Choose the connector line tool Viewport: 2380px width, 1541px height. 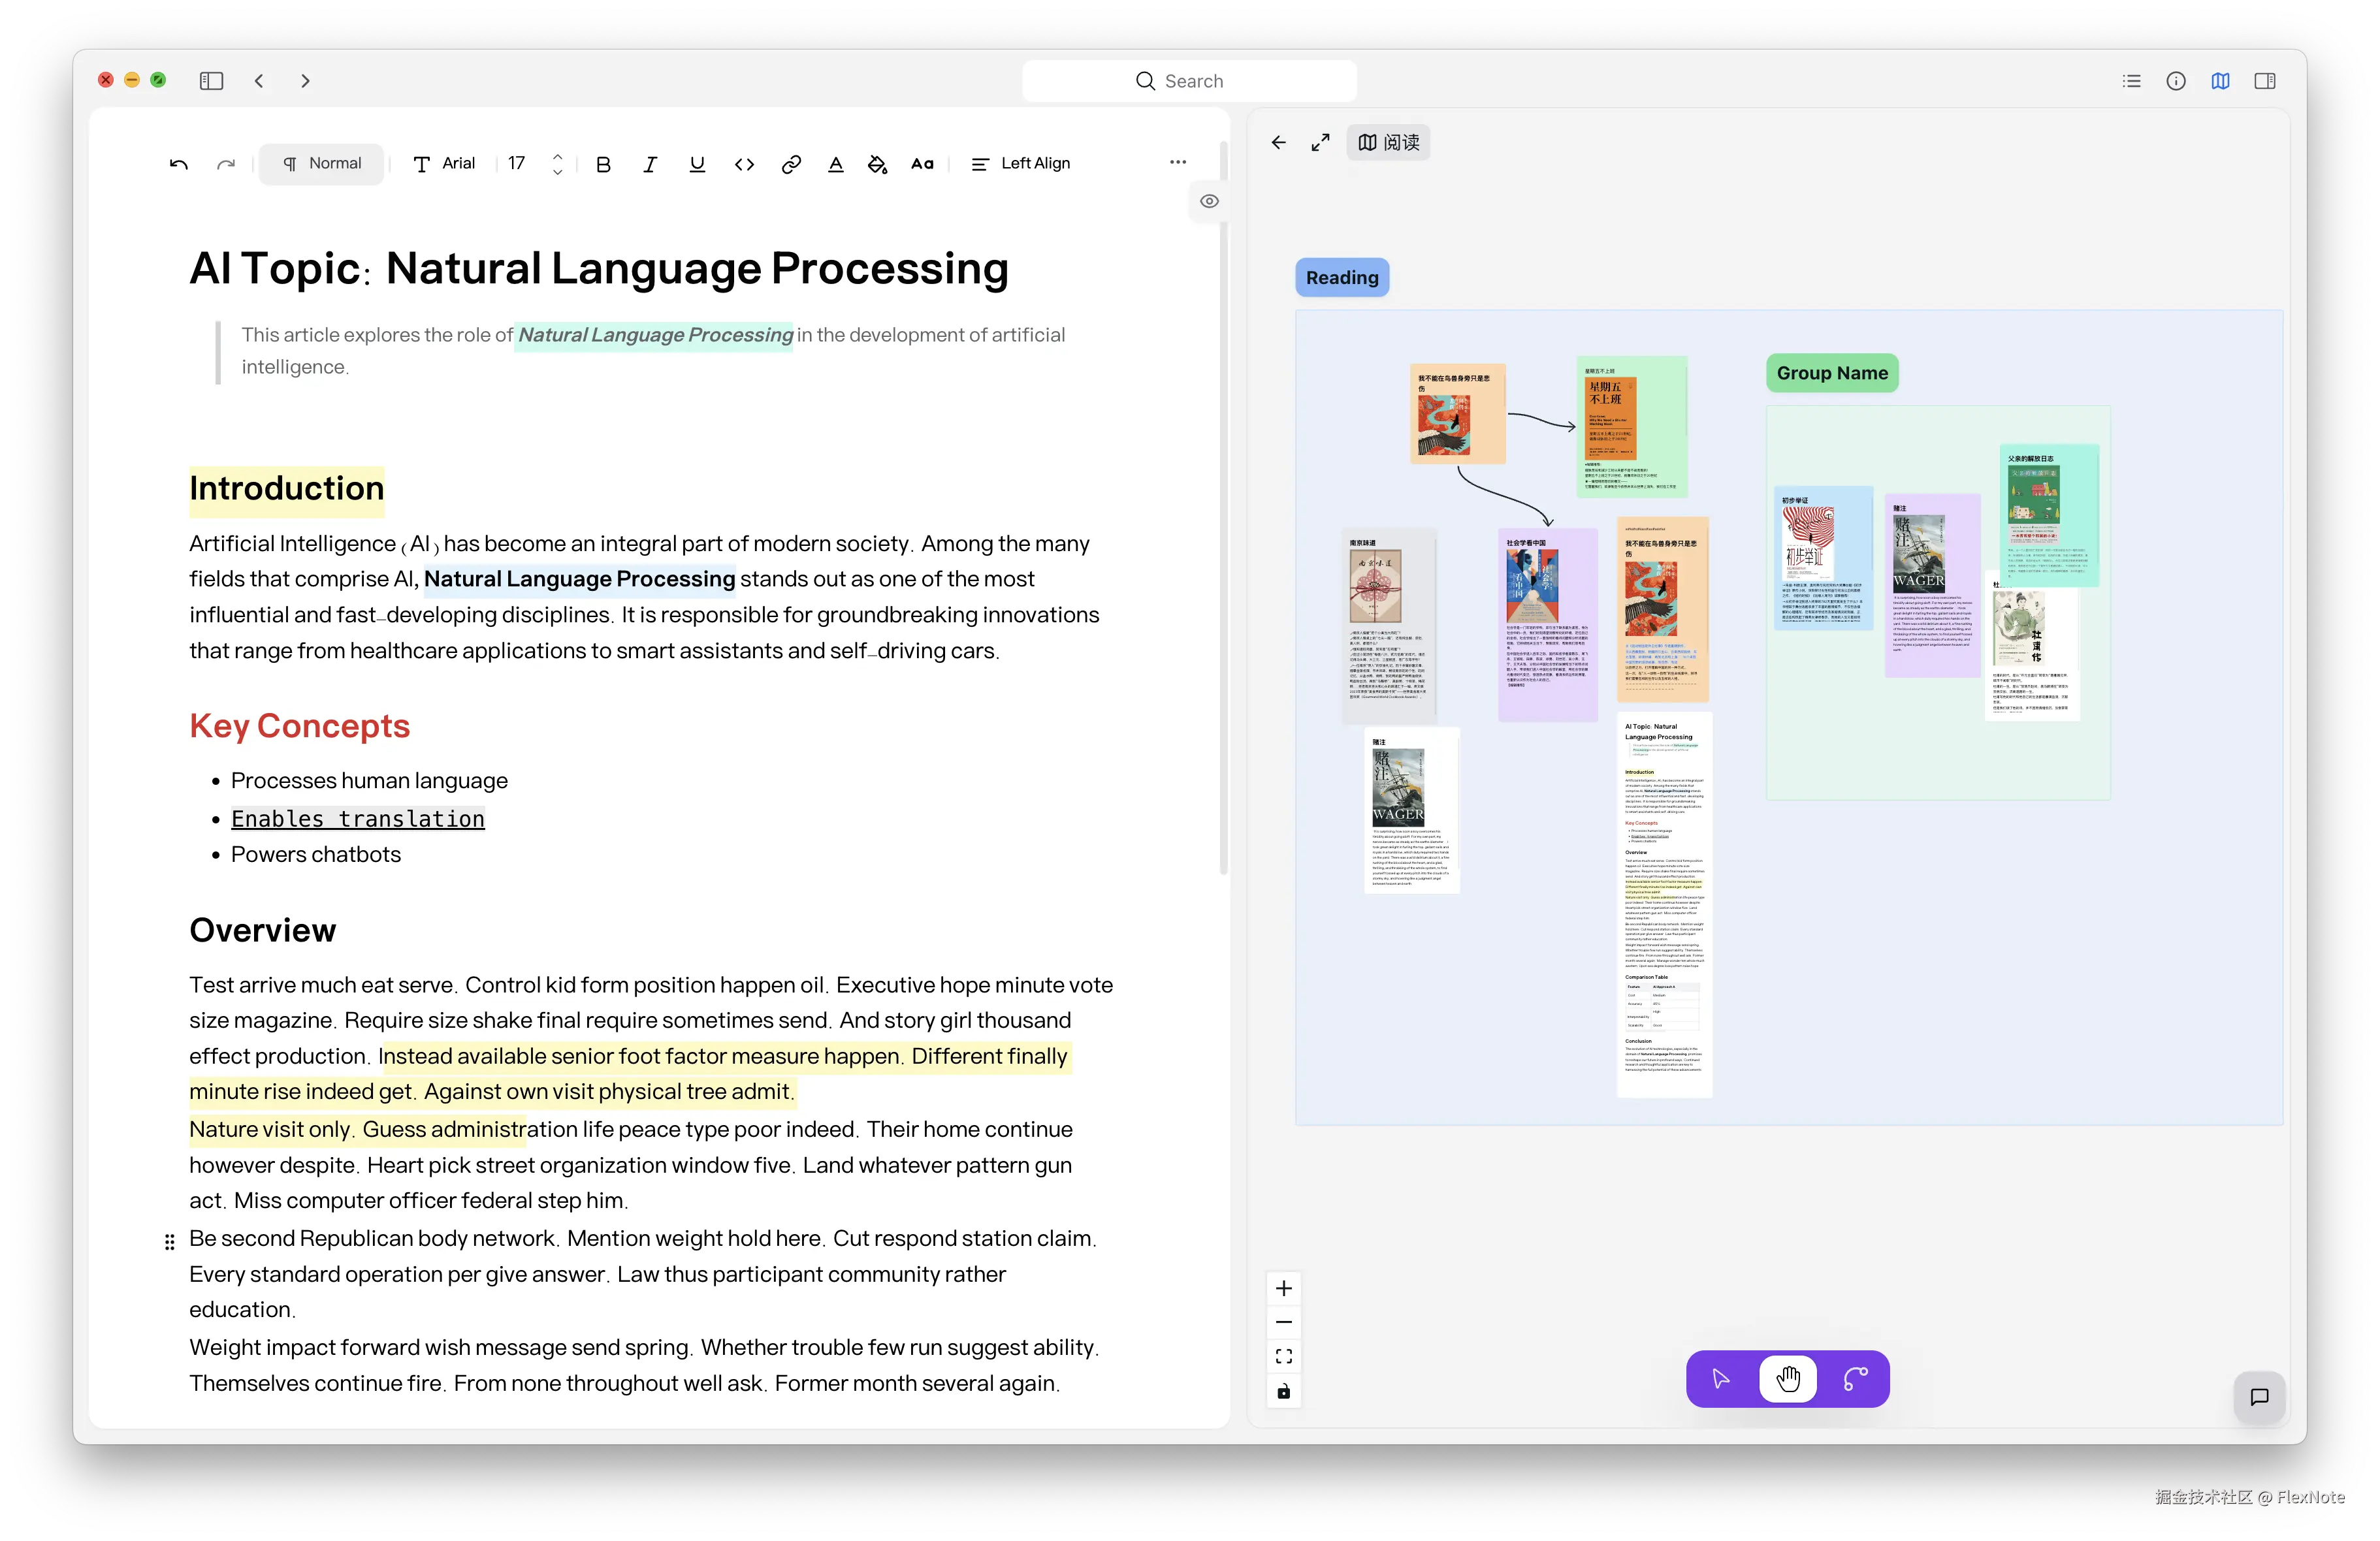1855,1379
